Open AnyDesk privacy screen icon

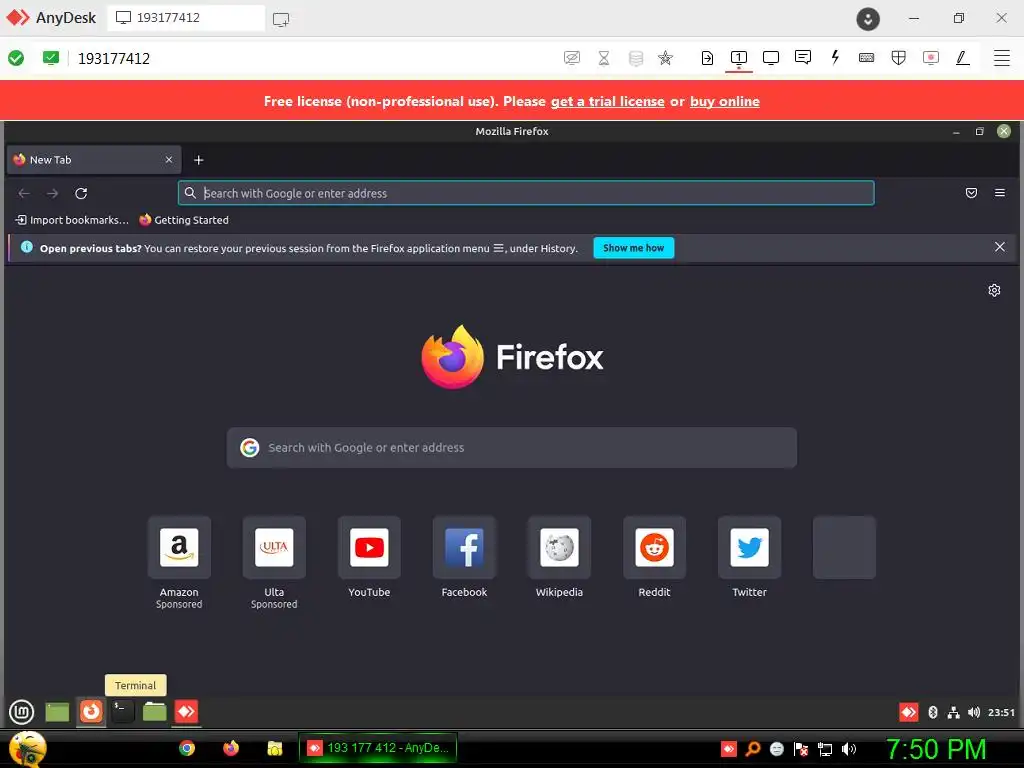pos(571,58)
